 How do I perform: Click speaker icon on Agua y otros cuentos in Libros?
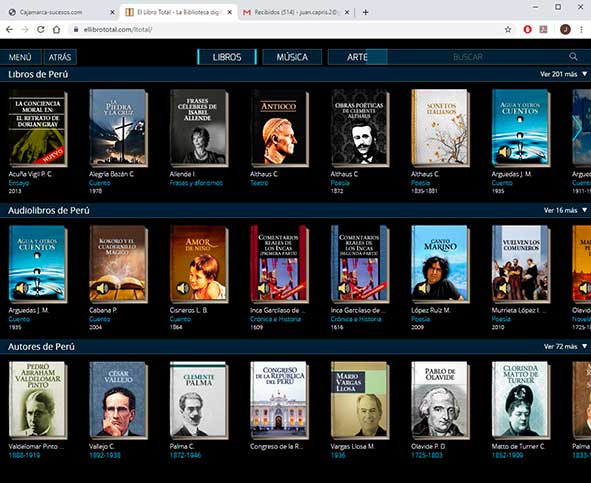(505, 153)
